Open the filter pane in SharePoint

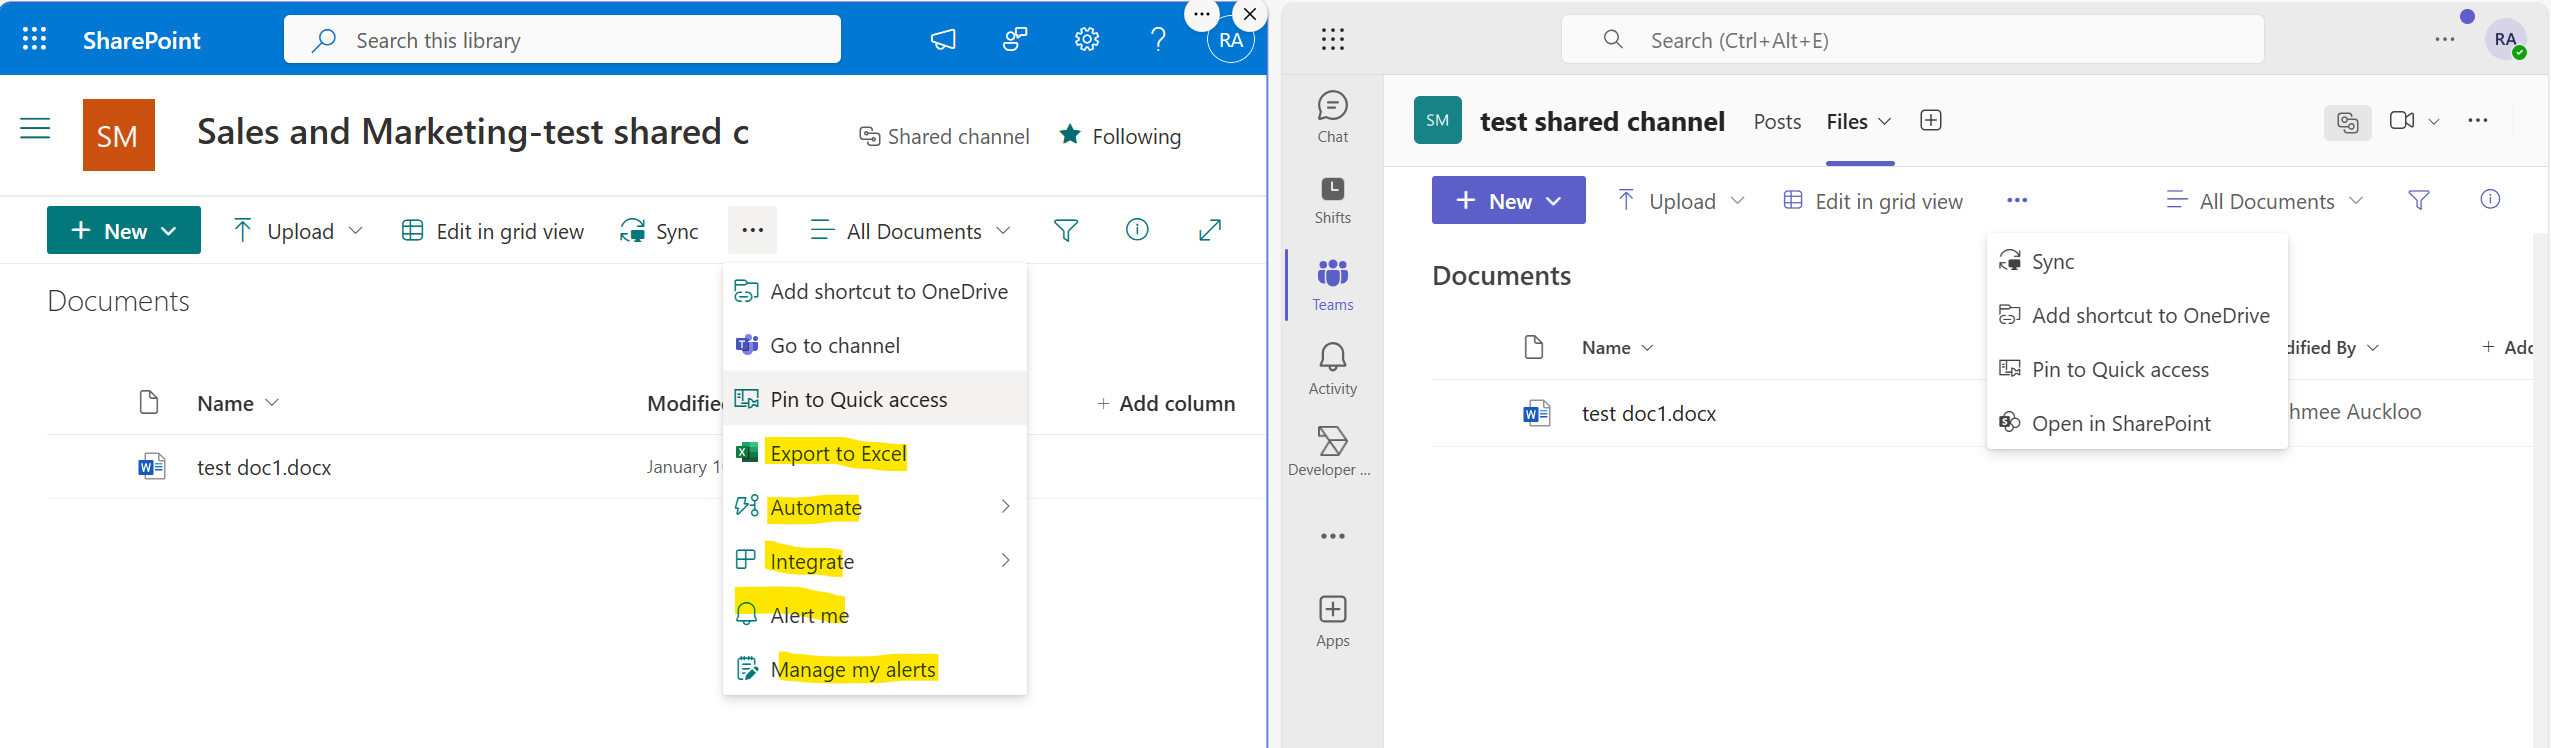point(1066,231)
